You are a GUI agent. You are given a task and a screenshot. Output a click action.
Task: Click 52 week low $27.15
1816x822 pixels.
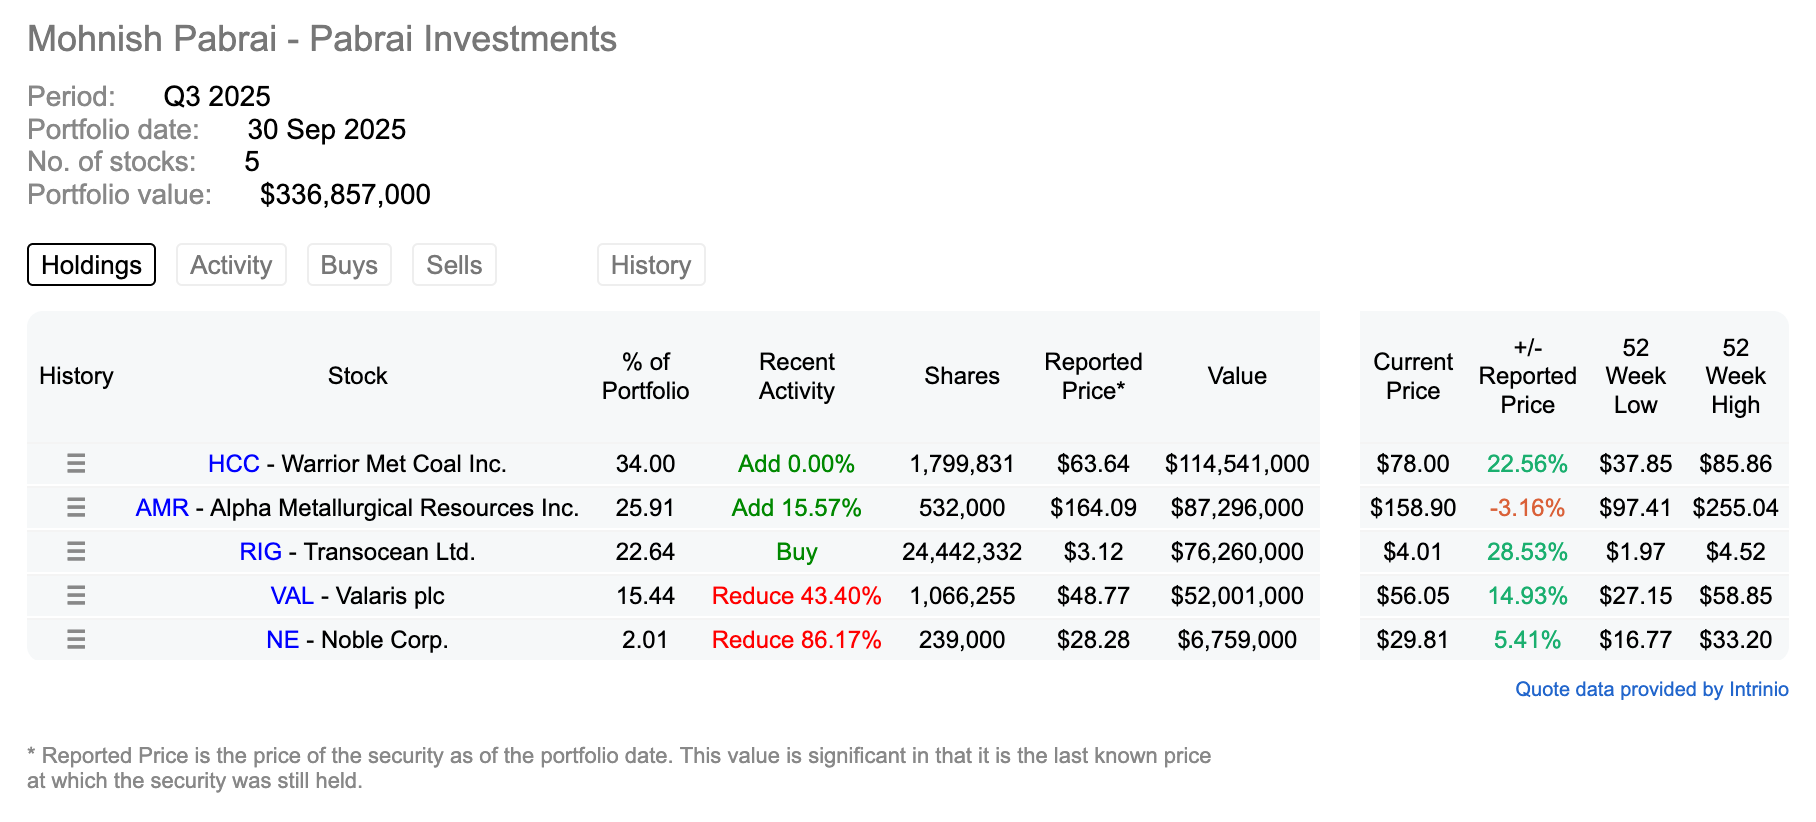pos(1635,596)
